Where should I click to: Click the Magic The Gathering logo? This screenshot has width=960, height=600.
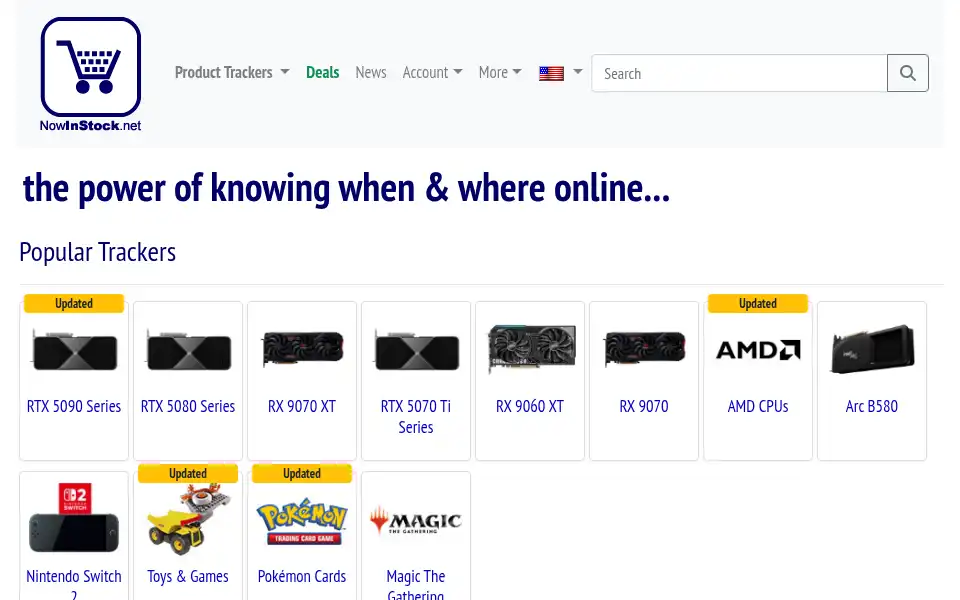click(x=416, y=520)
